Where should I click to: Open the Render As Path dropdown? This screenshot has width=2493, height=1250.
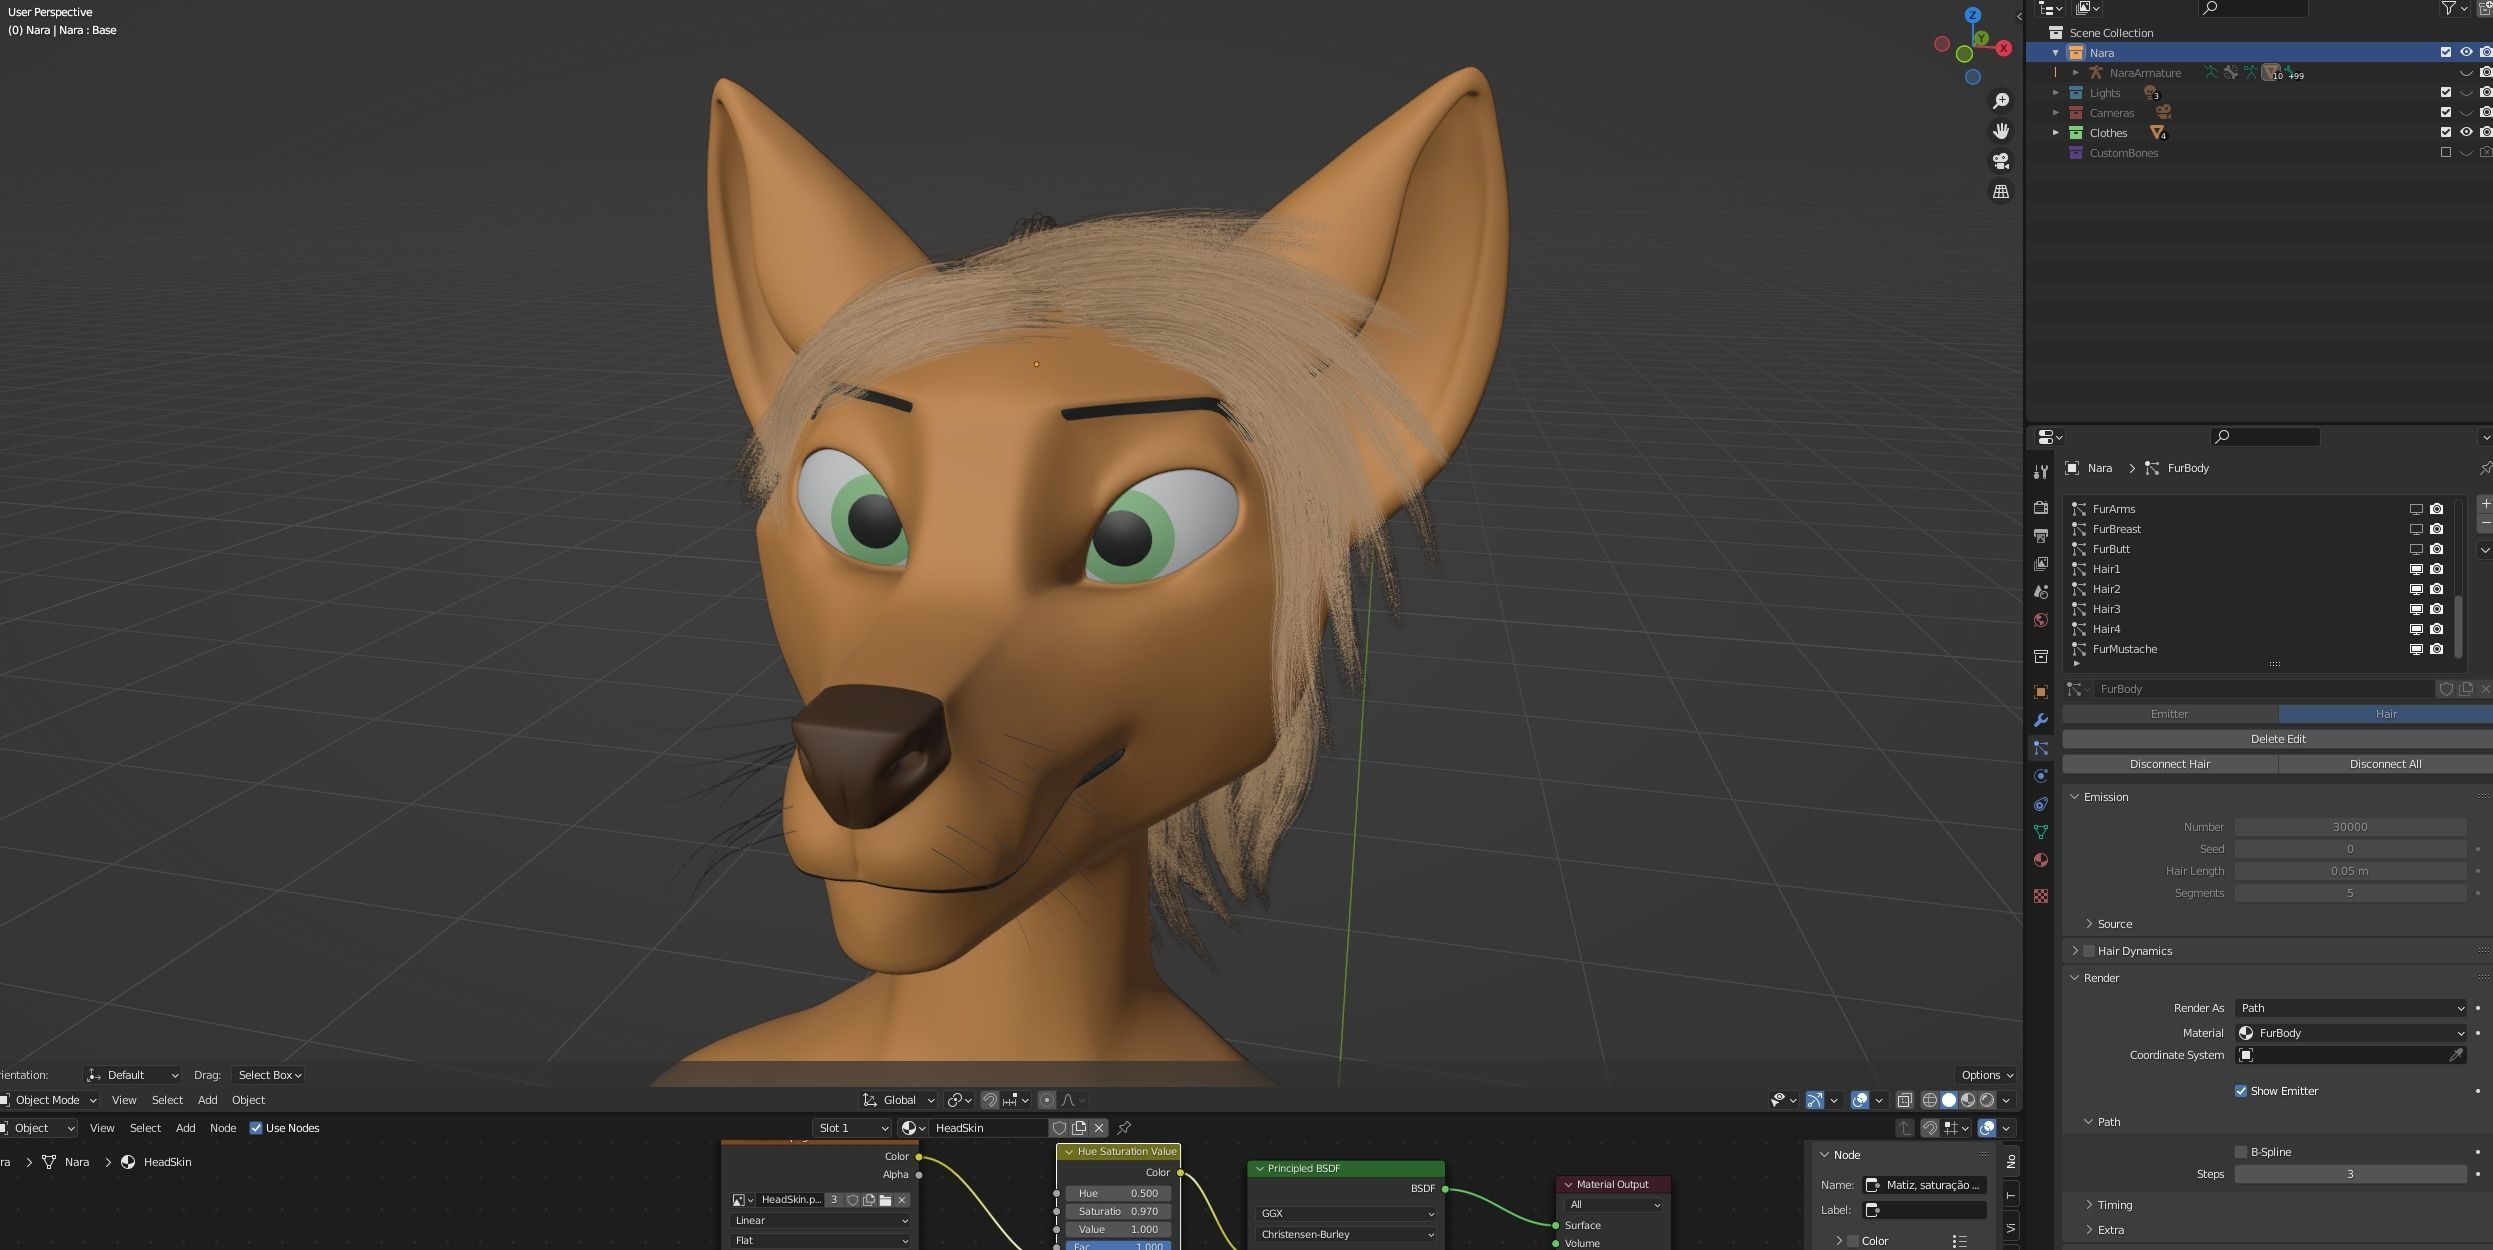pos(2351,1008)
